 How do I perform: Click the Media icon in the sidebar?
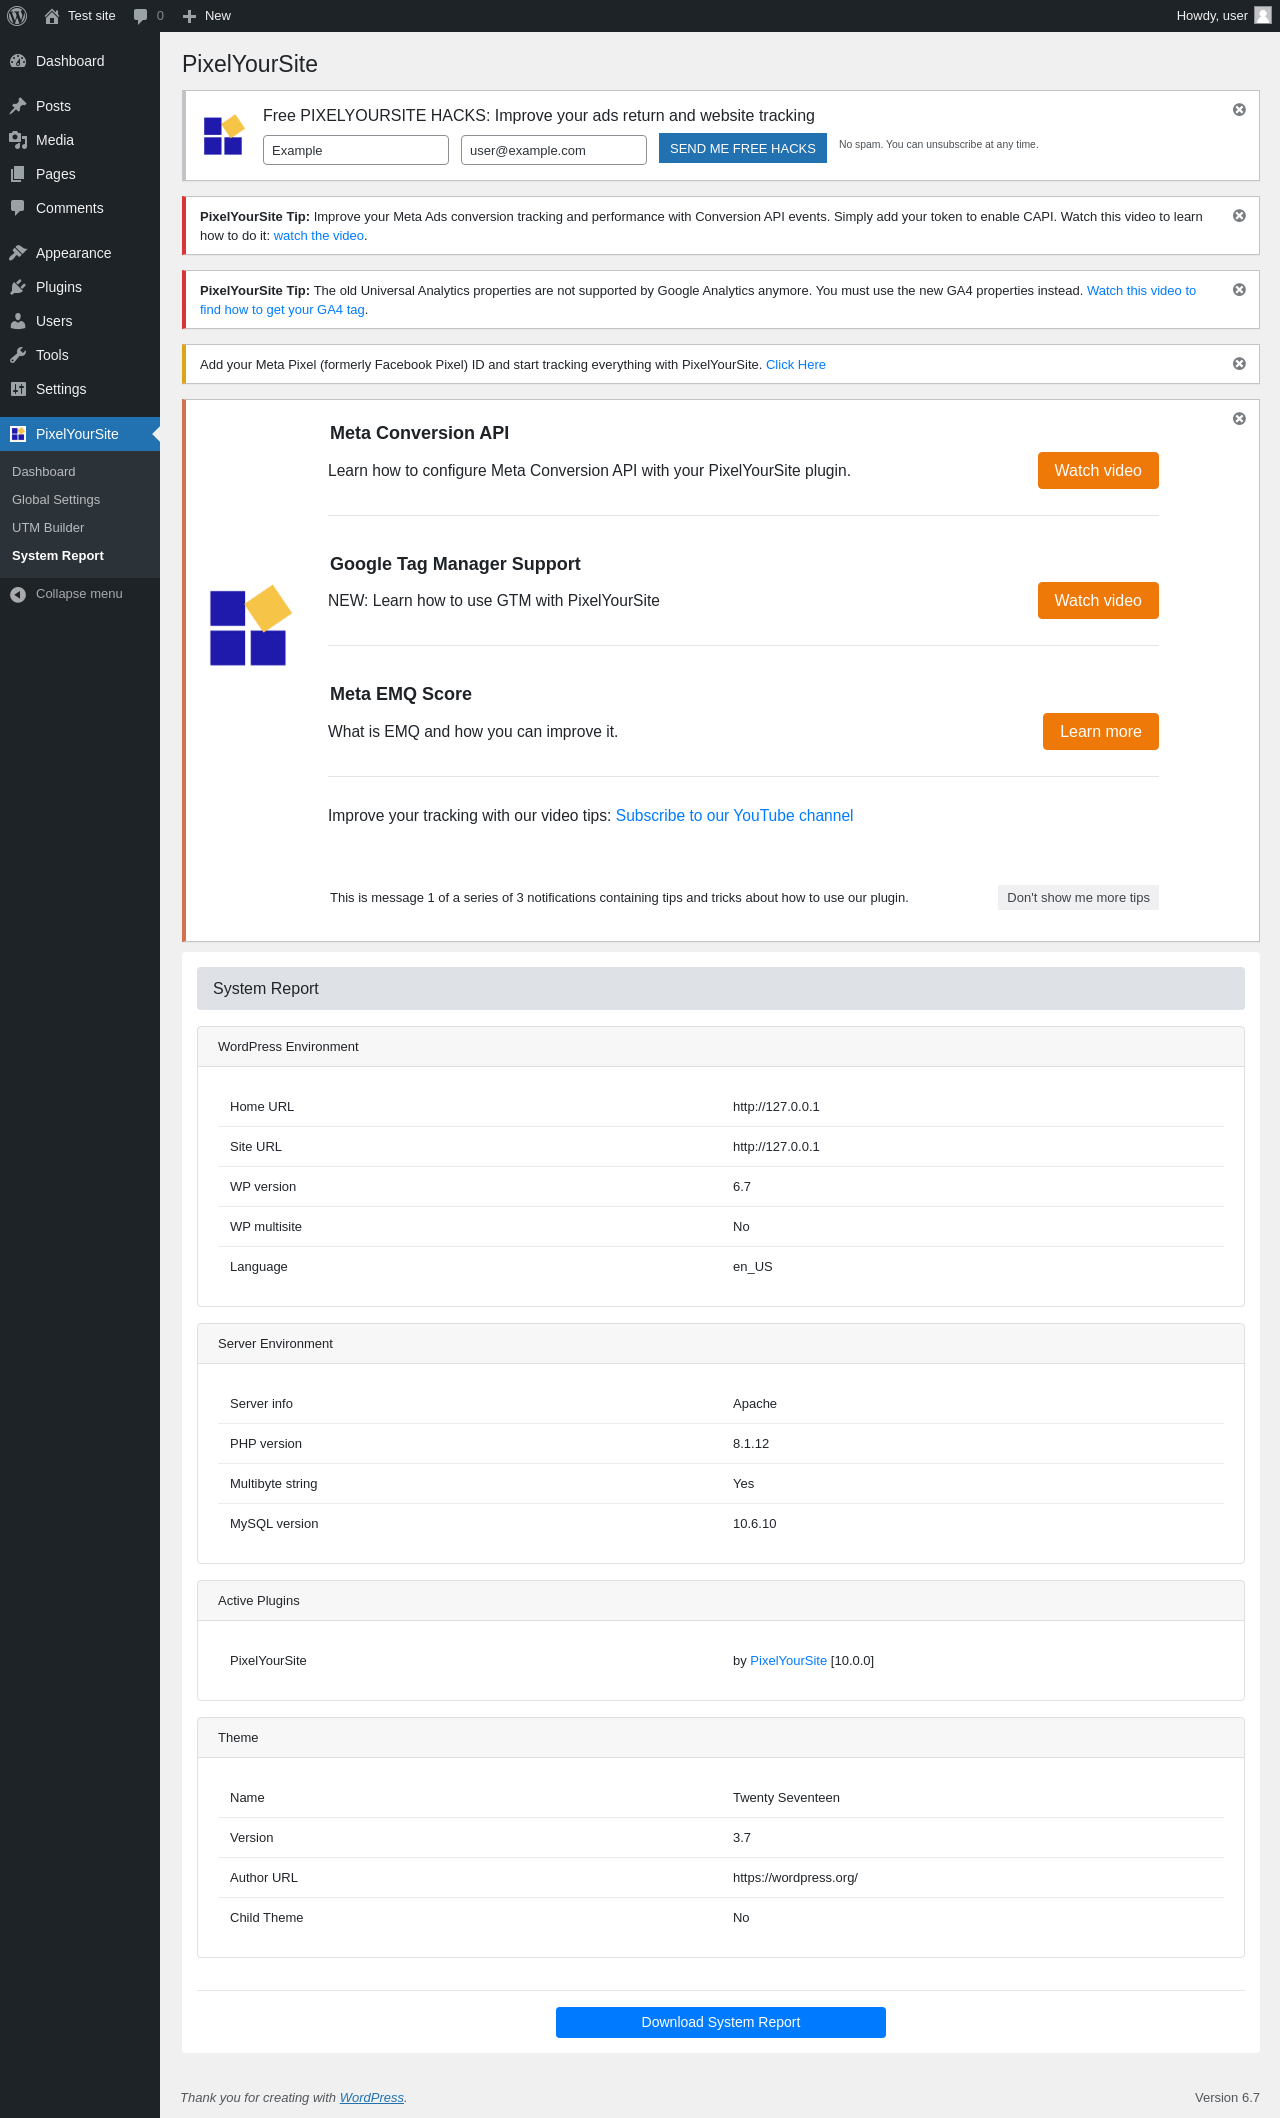pyautogui.click(x=18, y=140)
